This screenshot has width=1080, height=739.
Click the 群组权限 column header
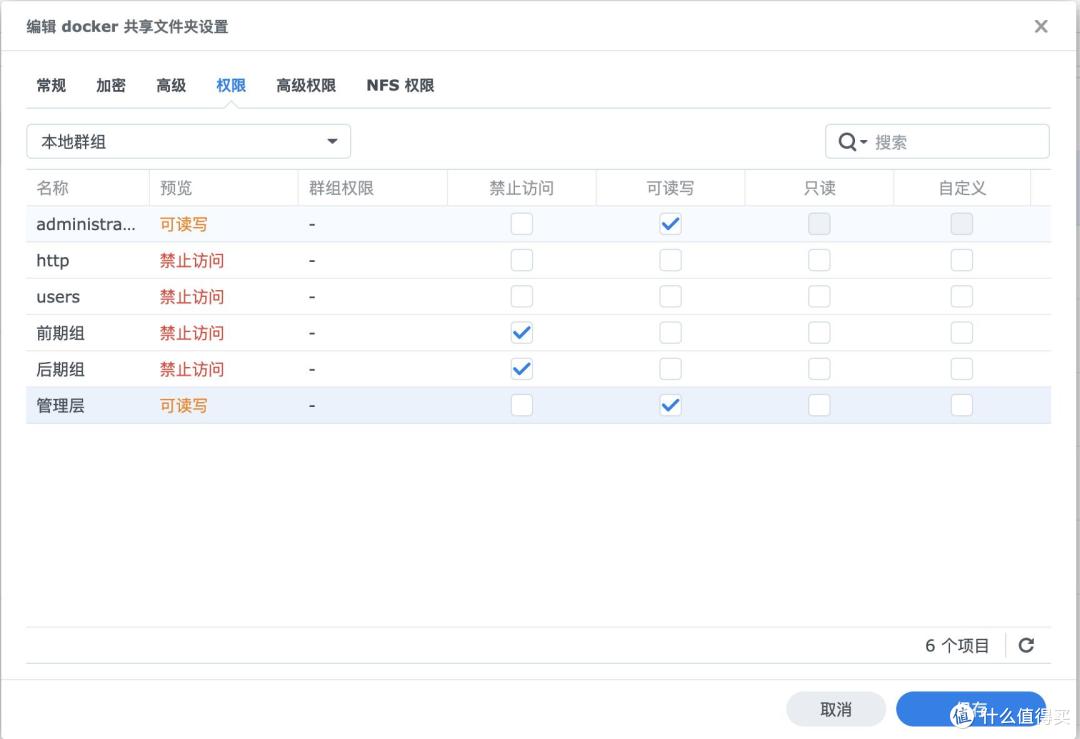tap(373, 188)
